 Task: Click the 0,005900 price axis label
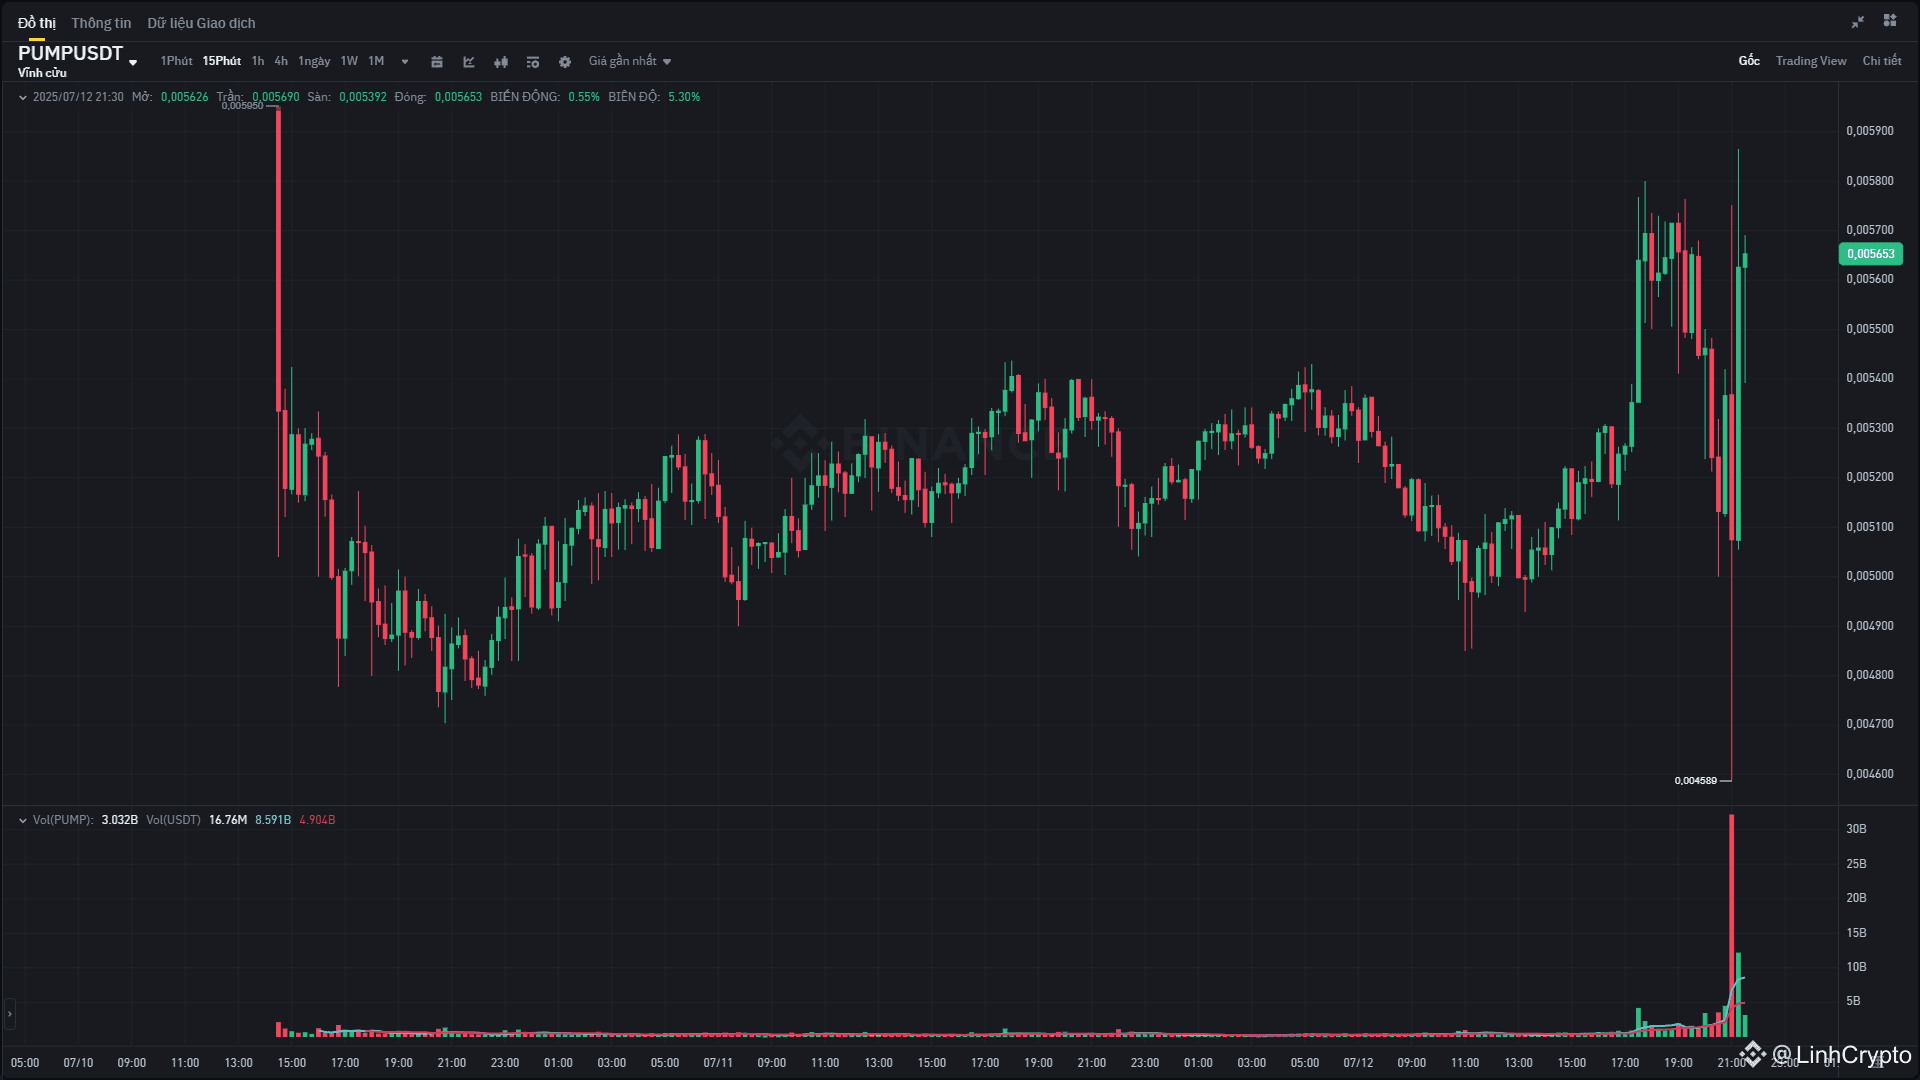click(x=1870, y=131)
